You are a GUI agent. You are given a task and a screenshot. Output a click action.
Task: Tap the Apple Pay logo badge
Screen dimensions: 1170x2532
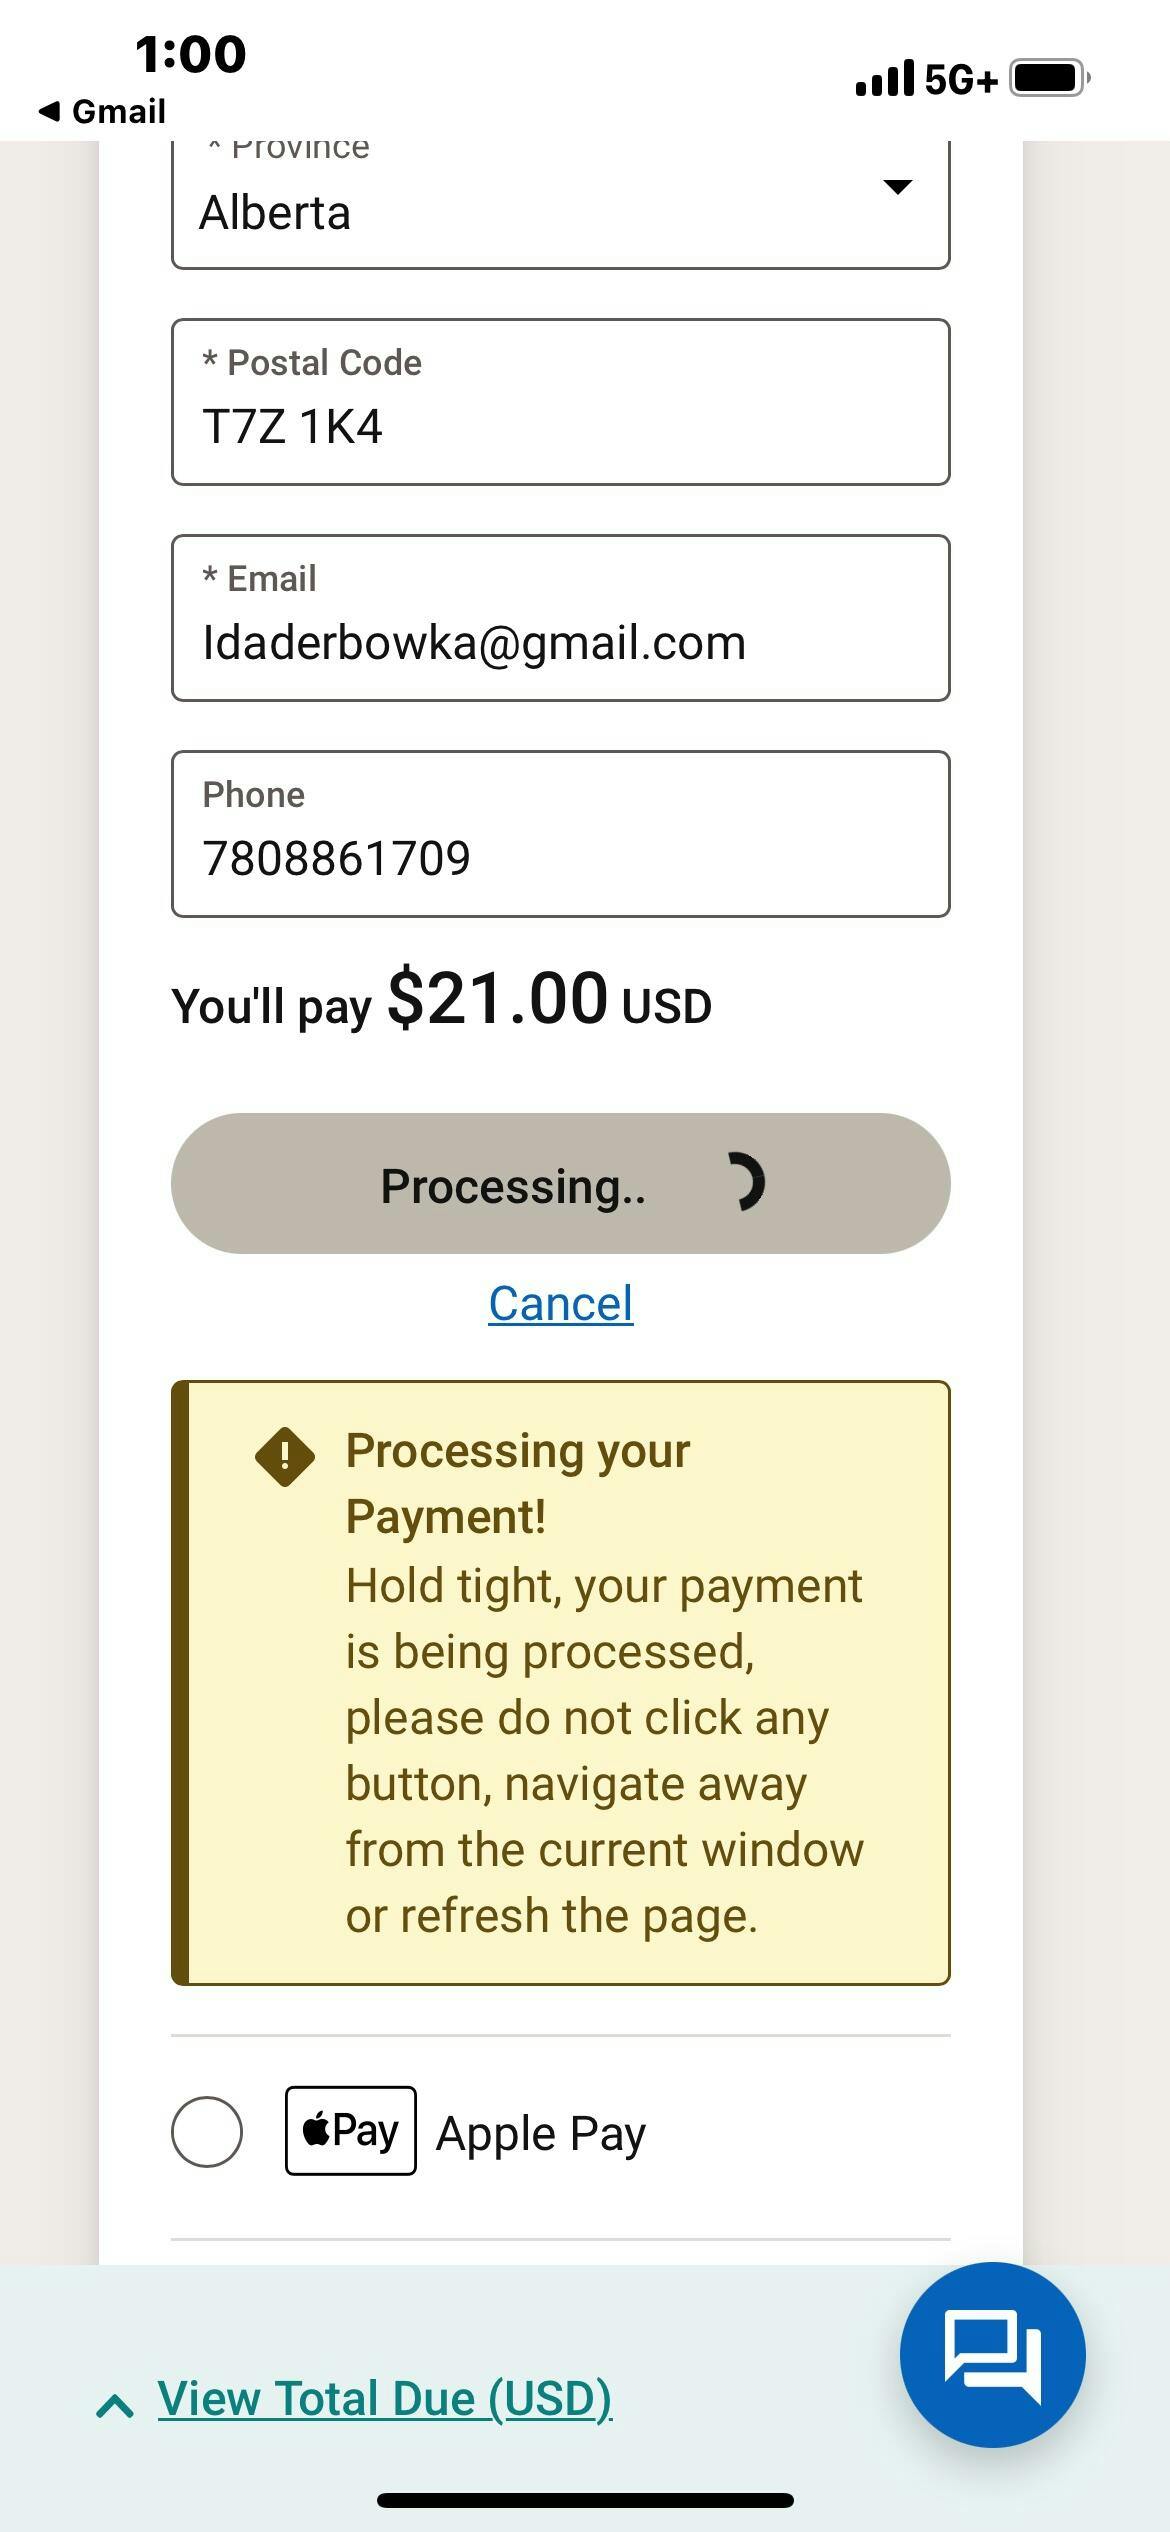pos(350,2130)
